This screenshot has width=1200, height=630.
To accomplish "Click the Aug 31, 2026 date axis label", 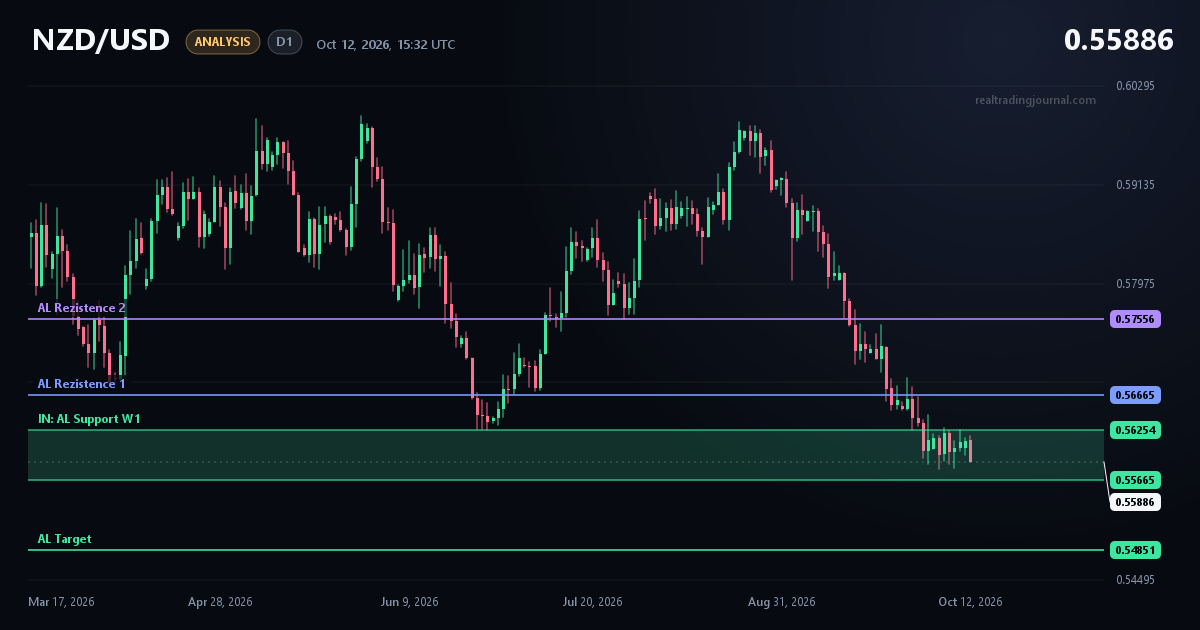I will [x=782, y=602].
